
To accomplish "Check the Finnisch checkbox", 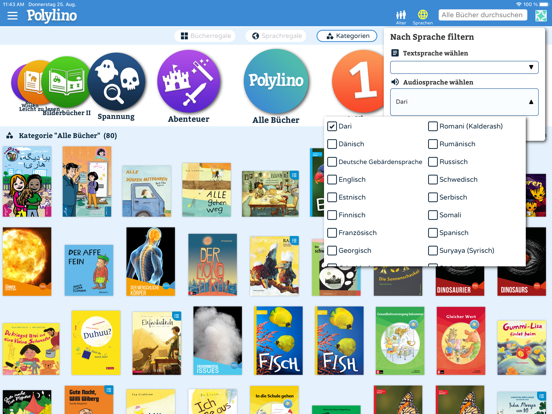I will click(x=332, y=215).
